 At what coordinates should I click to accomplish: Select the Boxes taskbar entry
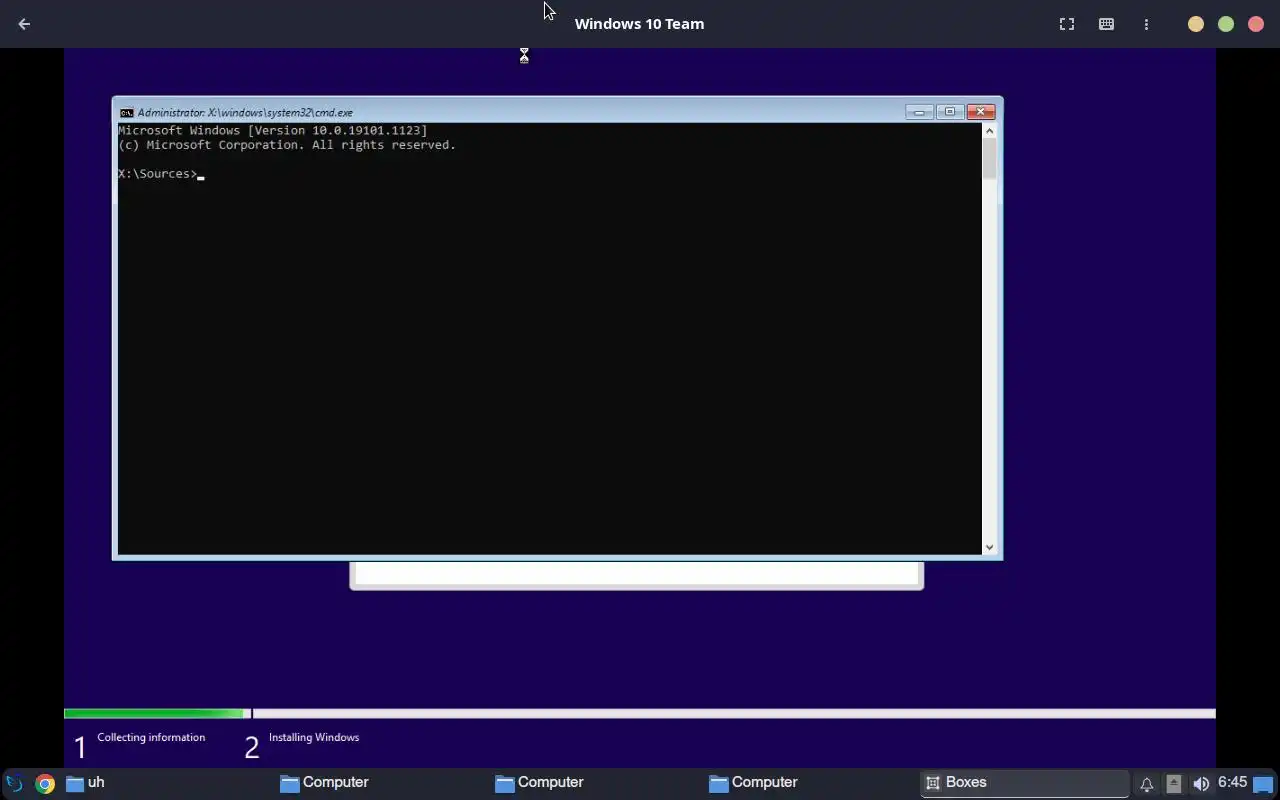[1024, 783]
